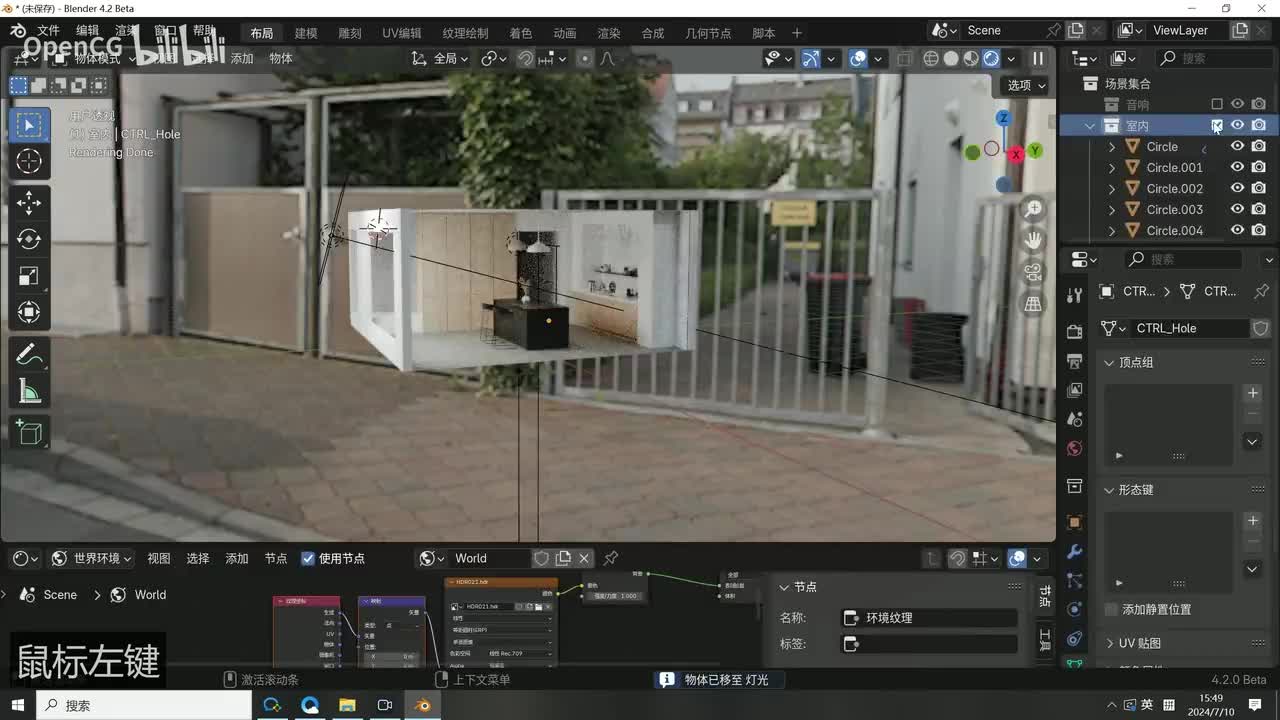The width and height of the screenshot is (1280, 720).
Task: Switch to material preview shading
Action: coord(971,58)
